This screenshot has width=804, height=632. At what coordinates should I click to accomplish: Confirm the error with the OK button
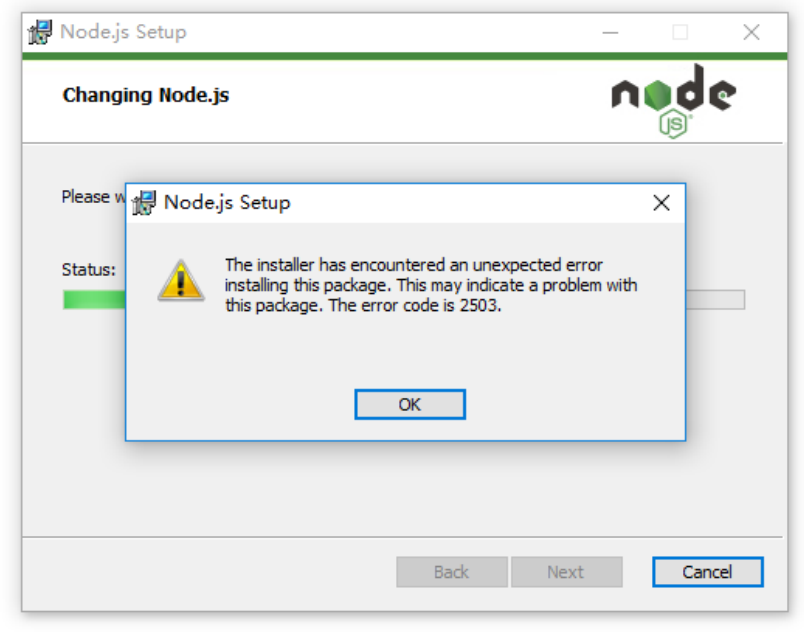pos(410,404)
